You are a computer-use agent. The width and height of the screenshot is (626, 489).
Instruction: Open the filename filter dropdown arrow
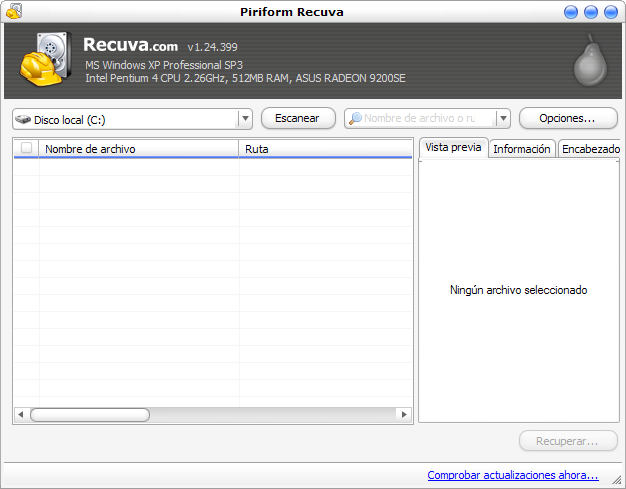(x=503, y=119)
